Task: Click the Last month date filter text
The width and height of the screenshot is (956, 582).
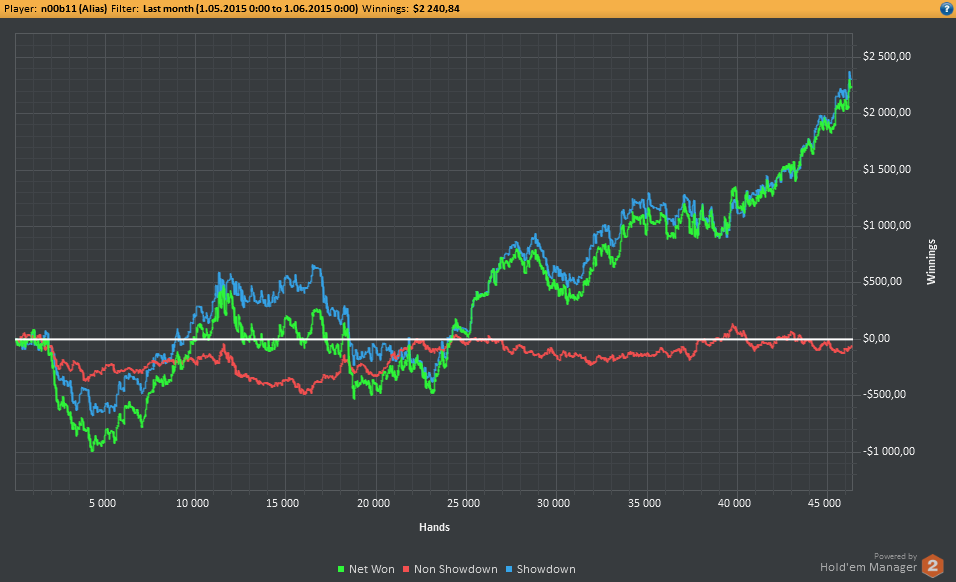Action: 251,9
